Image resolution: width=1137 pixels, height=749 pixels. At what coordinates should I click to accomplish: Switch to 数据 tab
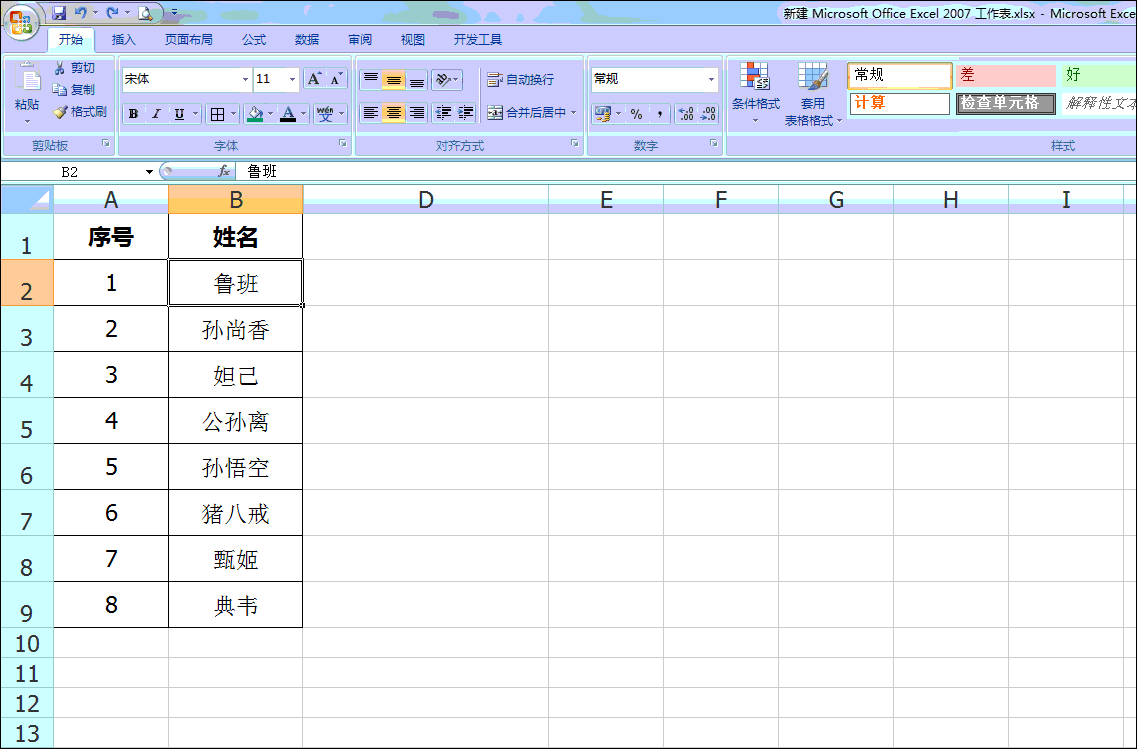tap(307, 40)
